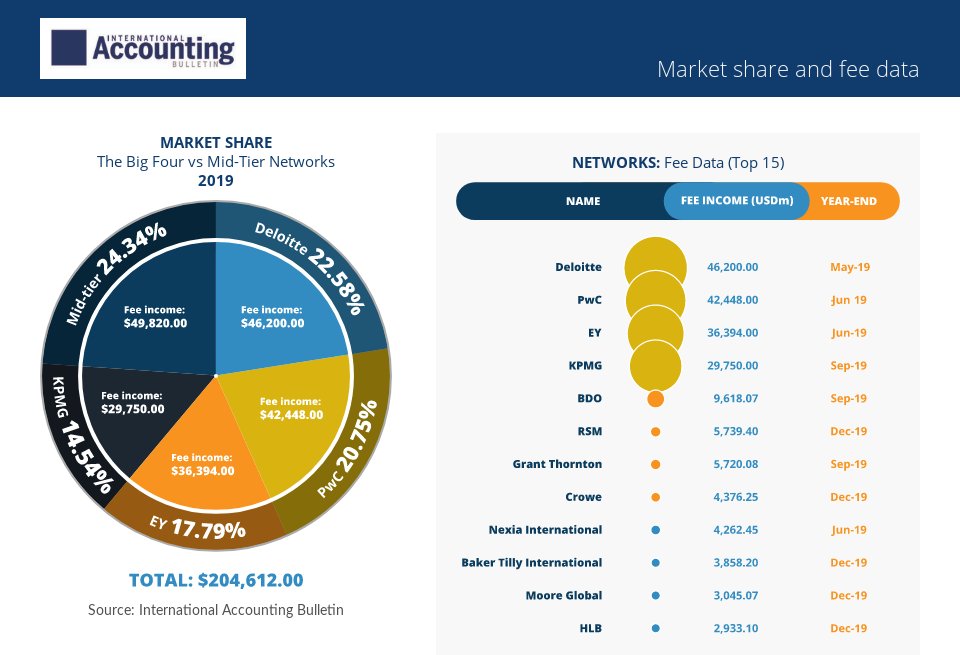Click Nexia International's year-end 'Jun-19'
This screenshot has width=960, height=655.
tap(849, 530)
